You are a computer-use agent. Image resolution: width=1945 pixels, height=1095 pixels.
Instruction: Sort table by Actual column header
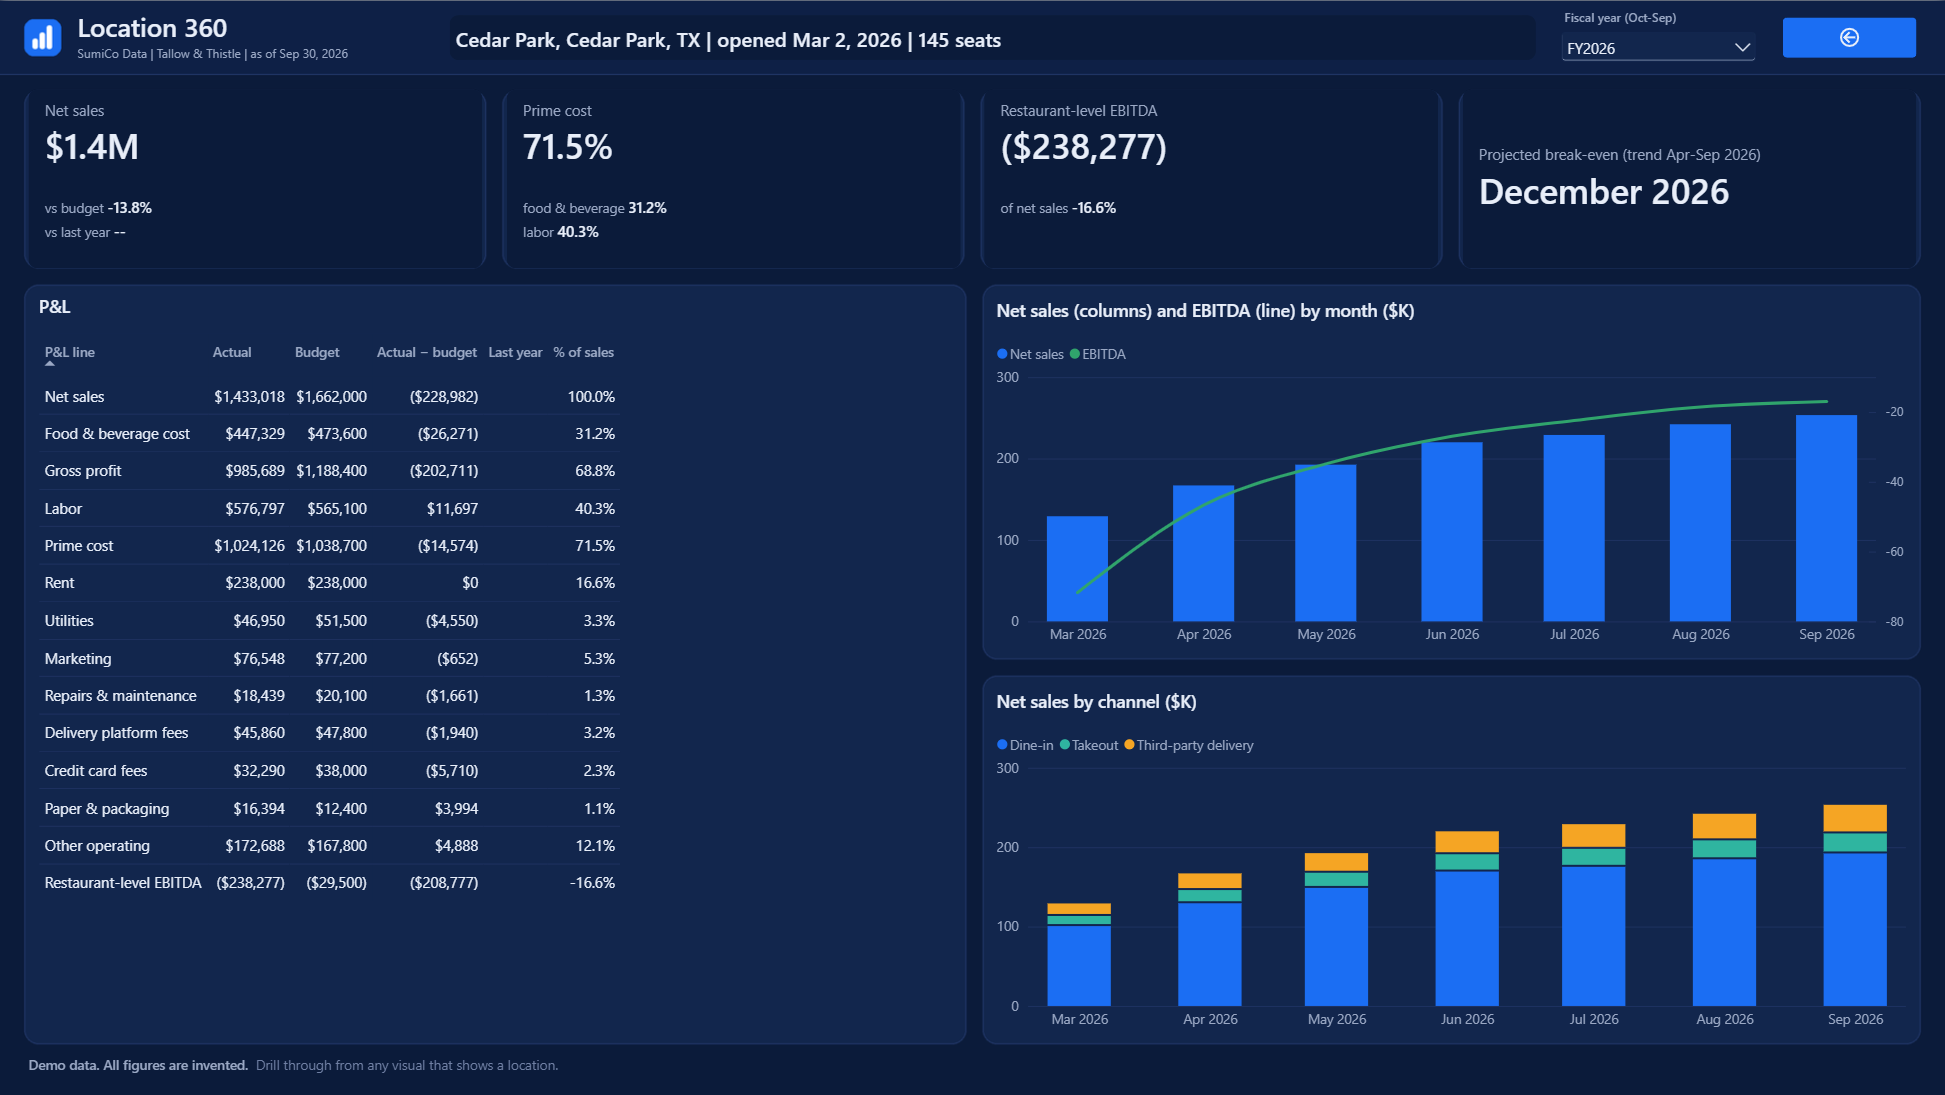pos(232,352)
